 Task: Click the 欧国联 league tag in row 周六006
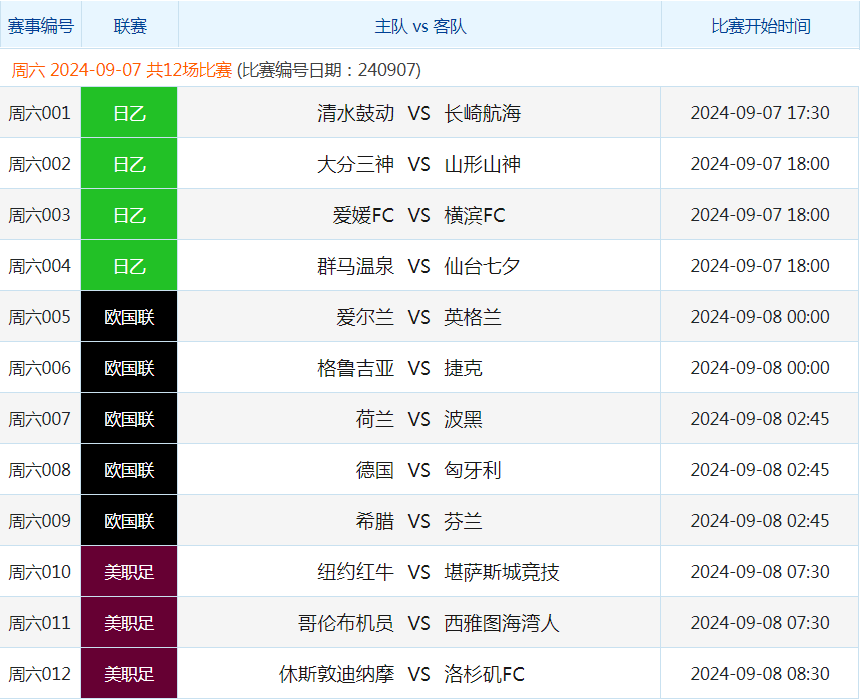point(129,368)
